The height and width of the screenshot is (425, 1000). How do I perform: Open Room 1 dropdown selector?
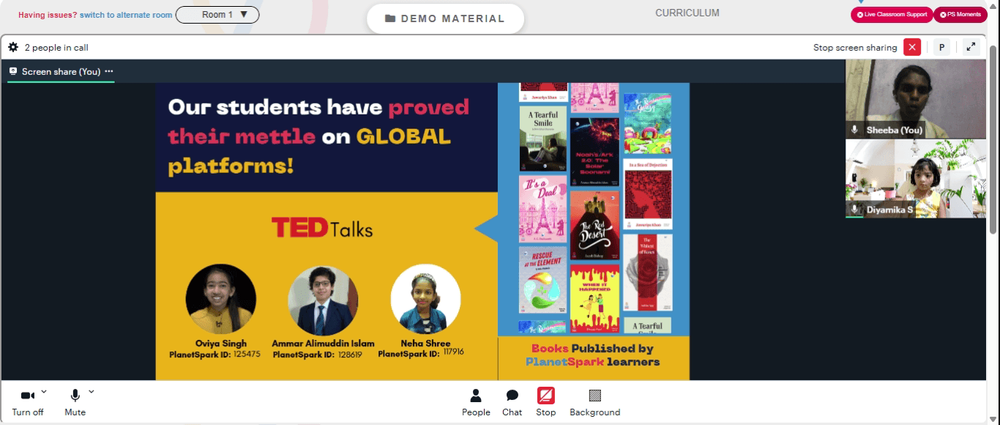point(217,15)
